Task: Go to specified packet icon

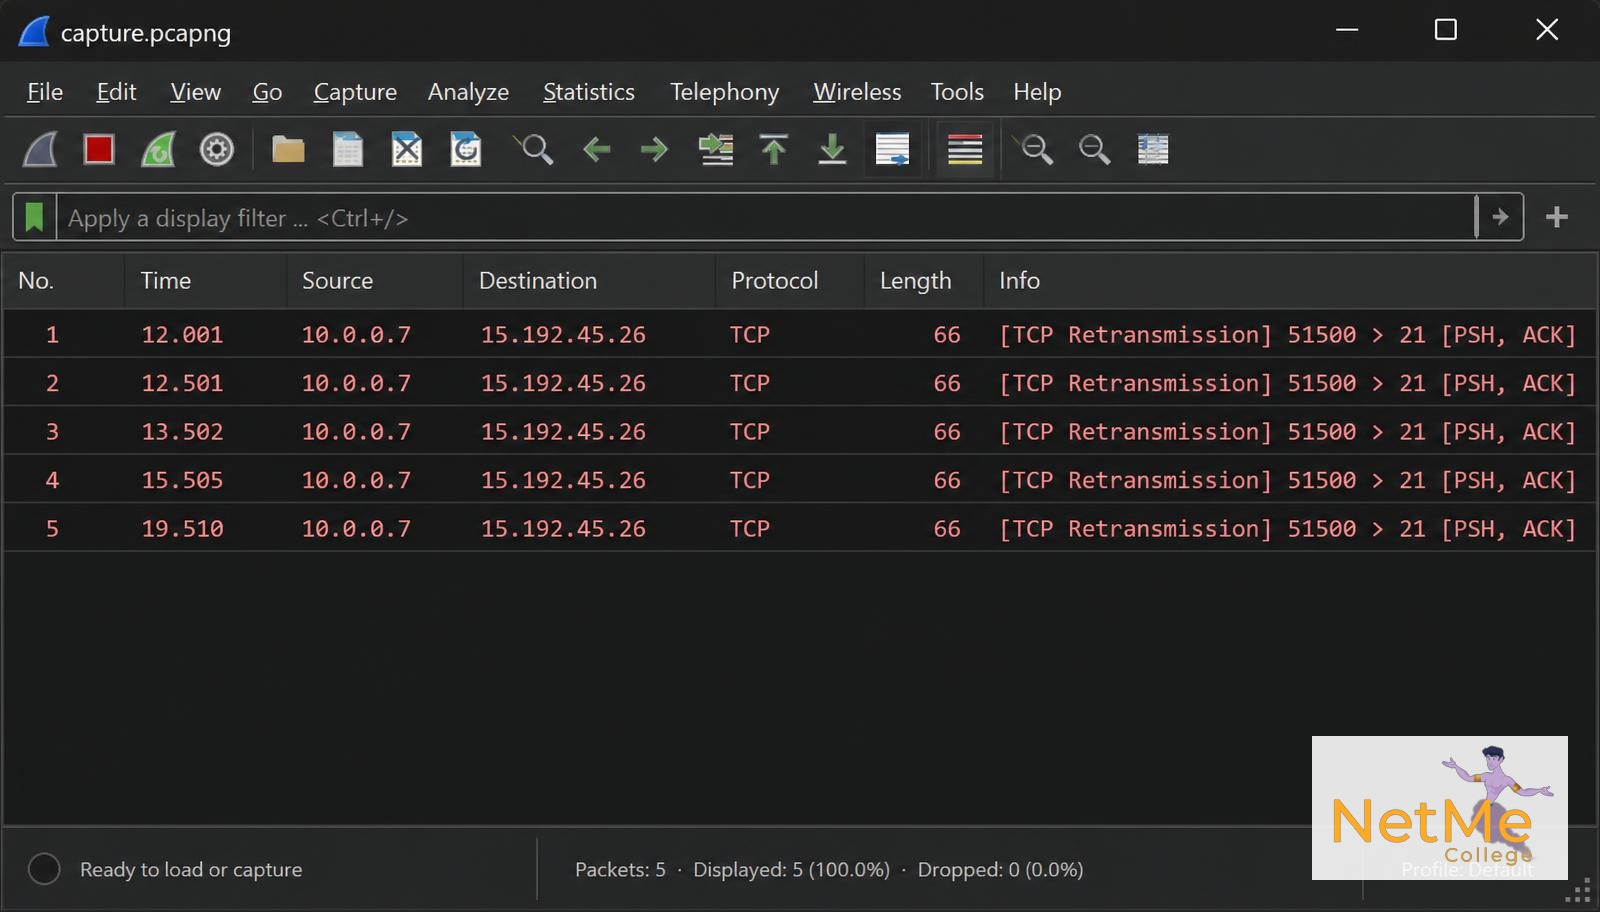Action: point(715,150)
